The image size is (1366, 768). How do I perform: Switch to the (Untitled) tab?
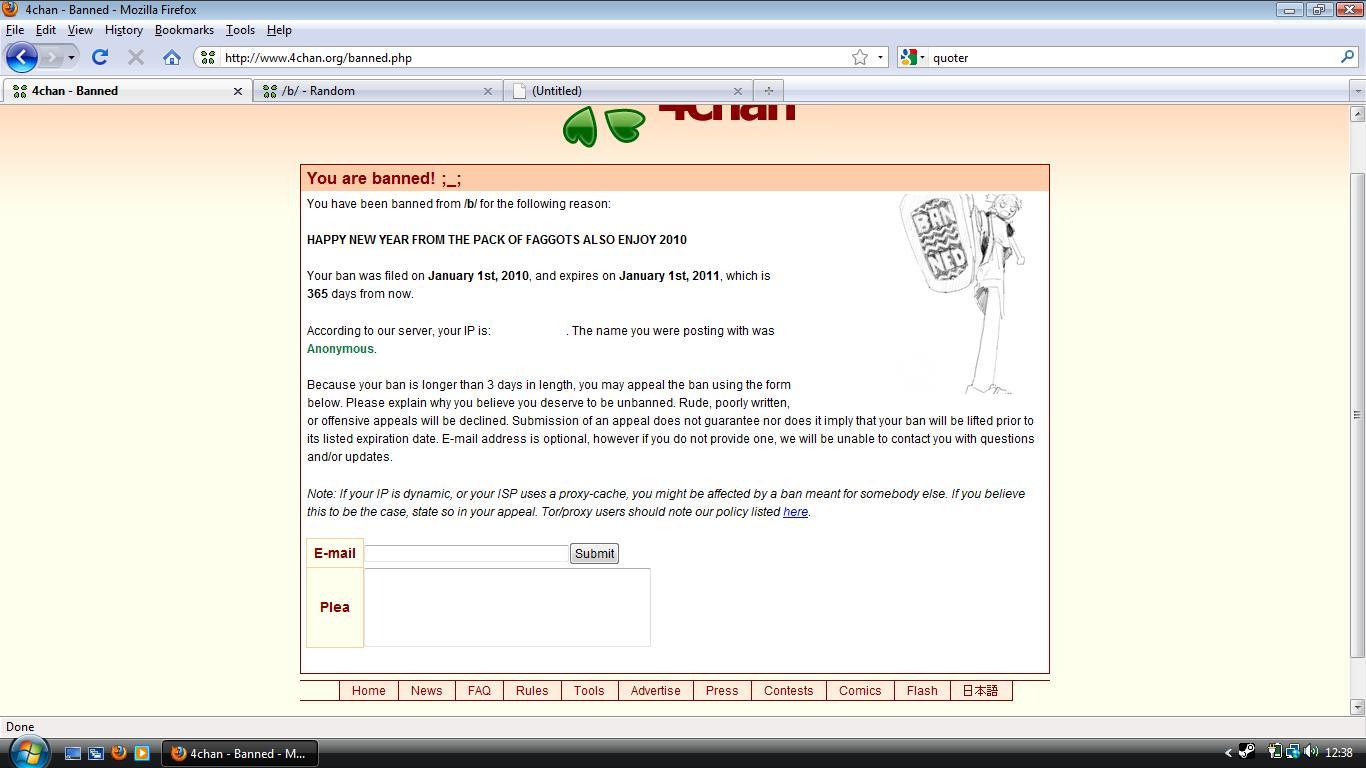(x=628, y=91)
